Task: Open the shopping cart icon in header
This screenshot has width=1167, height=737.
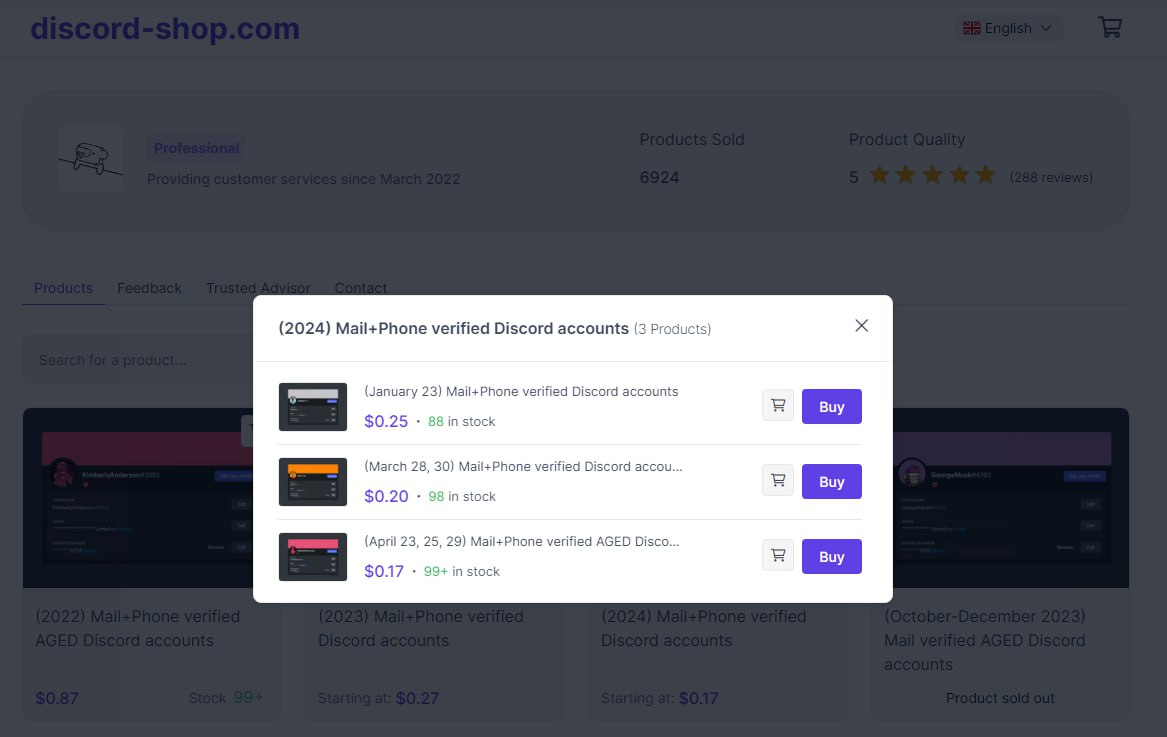Action: [1110, 28]
